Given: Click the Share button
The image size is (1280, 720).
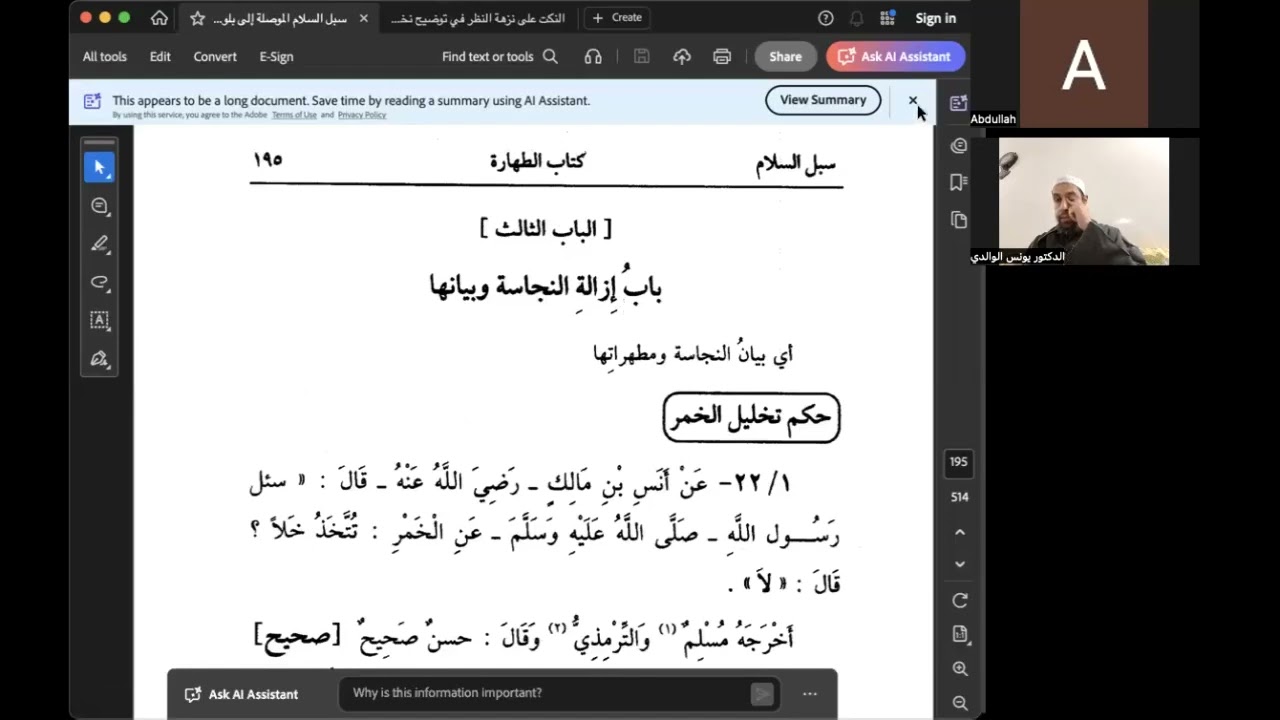Looking at the screenshot, I should [x=785, y=57].
